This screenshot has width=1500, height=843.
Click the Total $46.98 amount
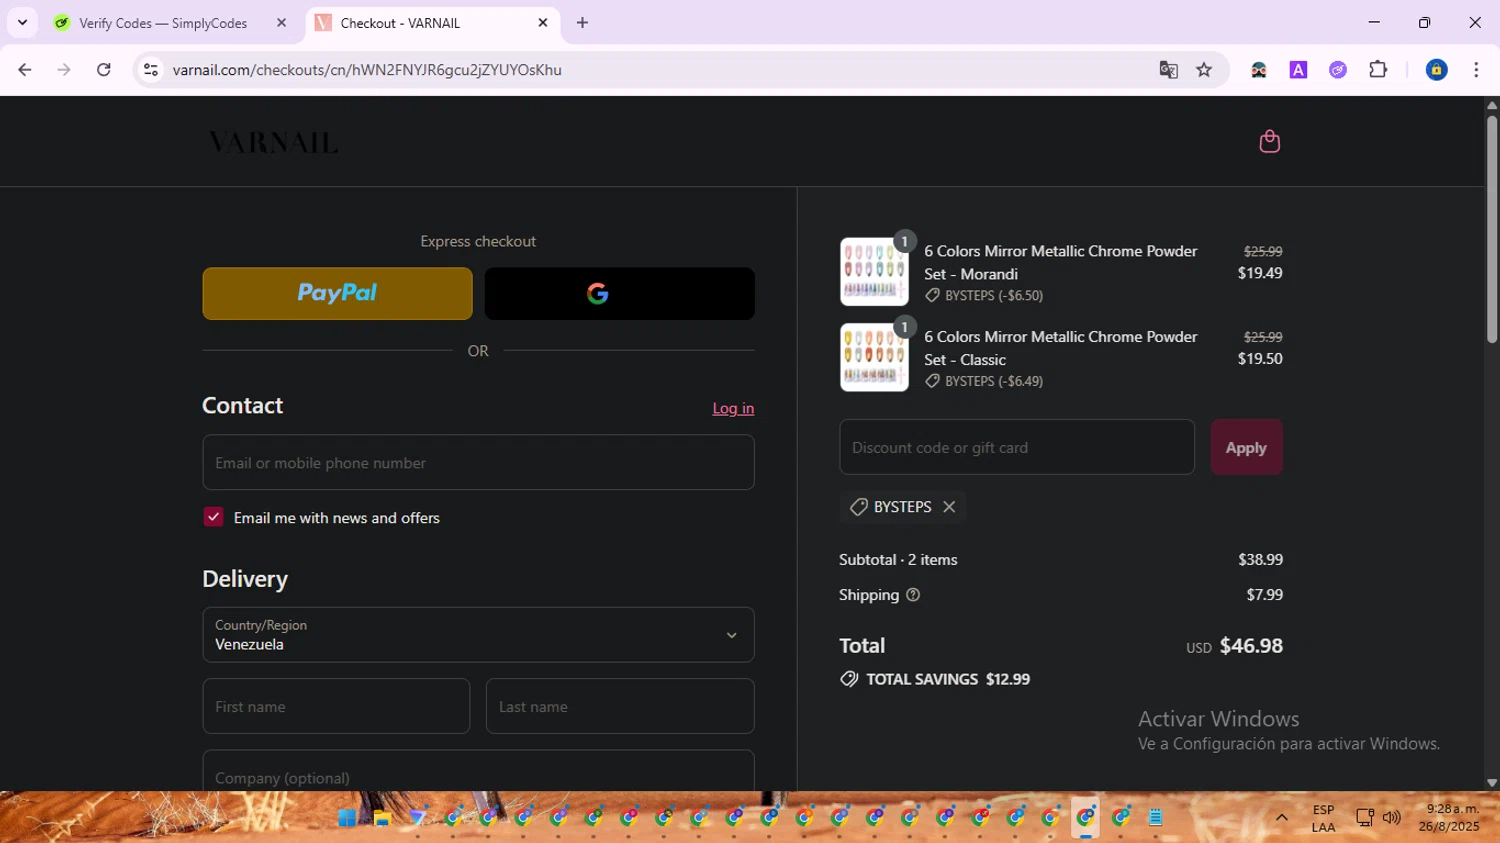[1251, 646]
